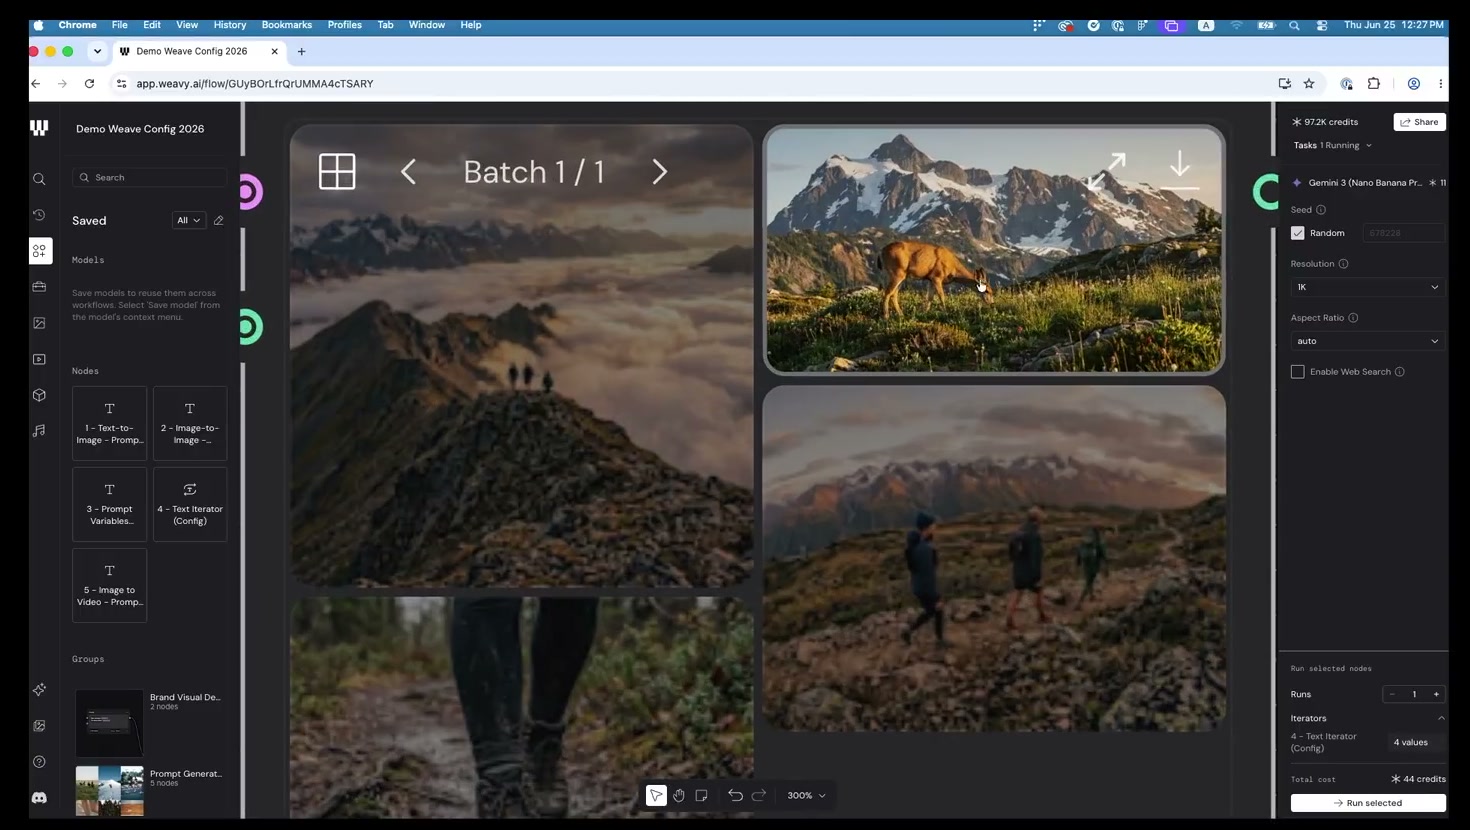Click the undo arrow in bottom toolbar
The image size is (1470, 830).
point(735,795)
